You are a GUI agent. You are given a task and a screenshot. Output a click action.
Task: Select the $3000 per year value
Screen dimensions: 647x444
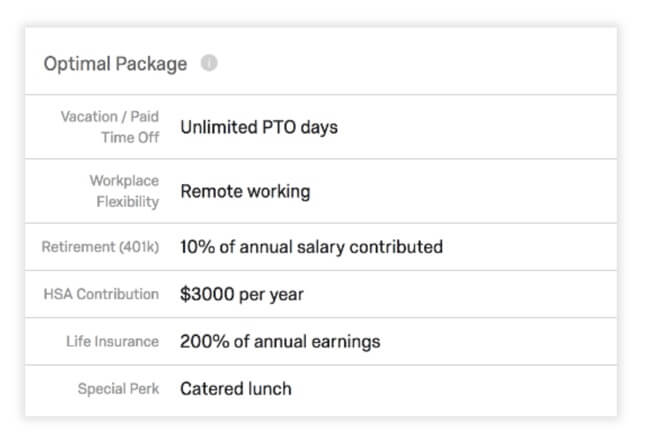tap(242, 294)
